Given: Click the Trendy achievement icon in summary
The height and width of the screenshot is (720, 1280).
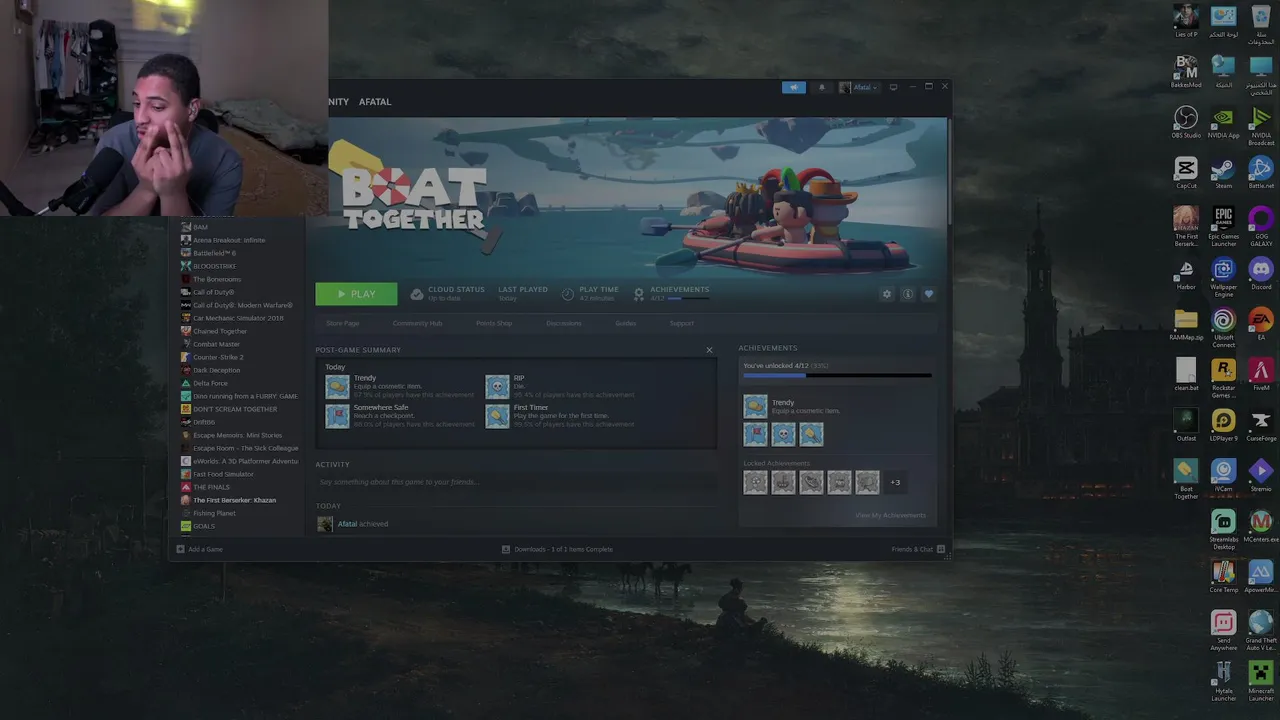Looking at the screenshot, I should click(337, 385).
